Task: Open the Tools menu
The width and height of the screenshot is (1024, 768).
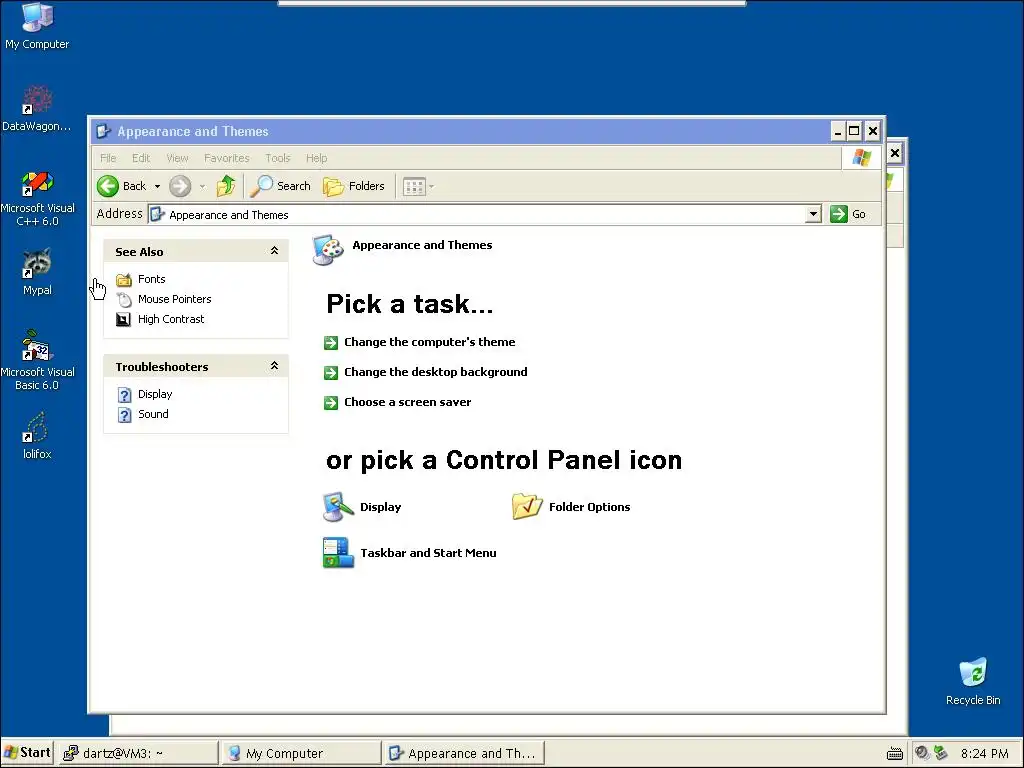Action: [x=278, y=158]
